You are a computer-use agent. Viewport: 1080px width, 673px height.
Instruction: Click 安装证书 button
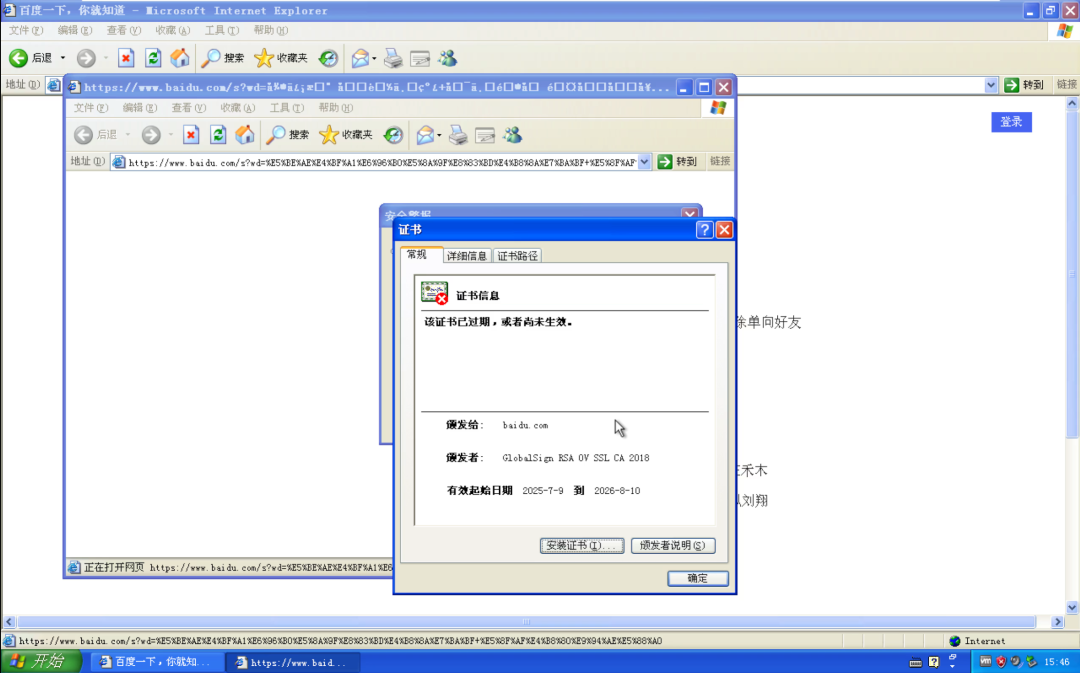tap(582, 545)
